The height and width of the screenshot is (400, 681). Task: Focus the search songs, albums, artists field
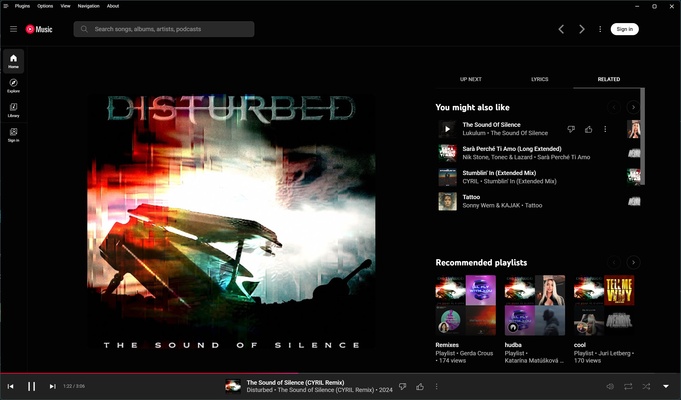pyautogui.click(x=164, y=29)
